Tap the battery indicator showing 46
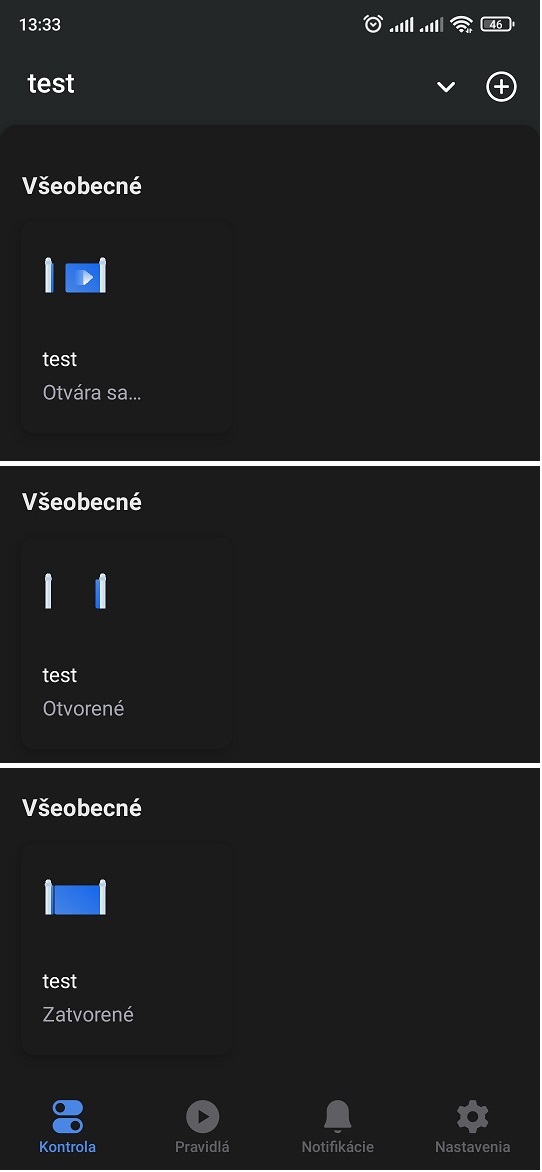The width and height of the screenshot is (542, 1172). point(497,24)
